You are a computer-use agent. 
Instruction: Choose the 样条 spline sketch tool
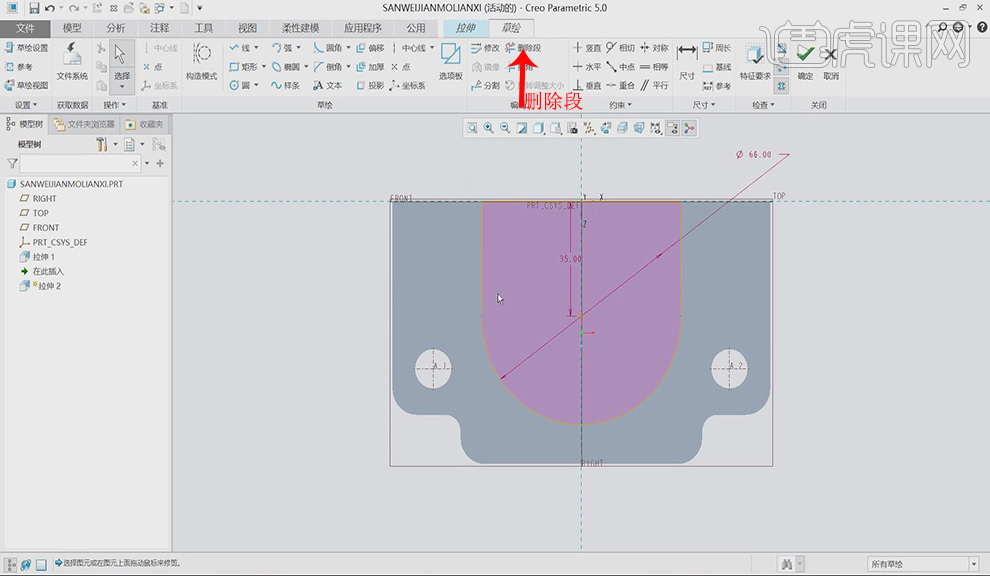(286, 85)
